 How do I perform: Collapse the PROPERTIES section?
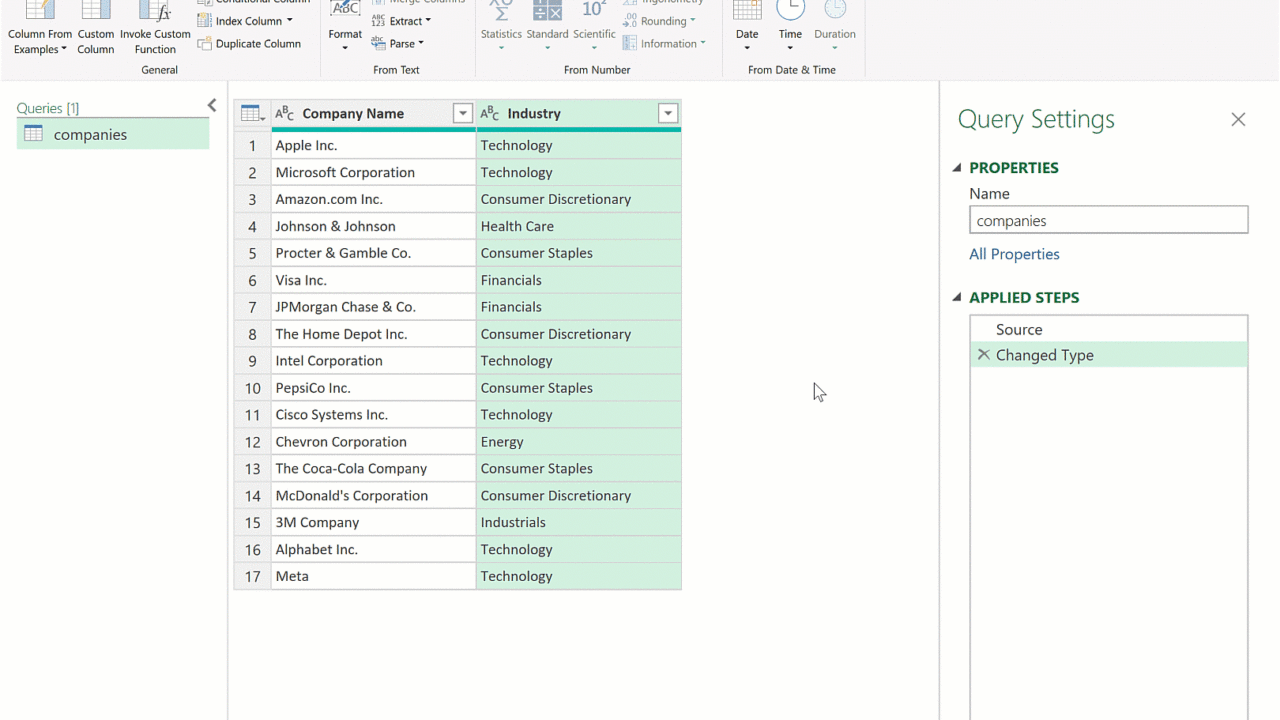[957, 168]
